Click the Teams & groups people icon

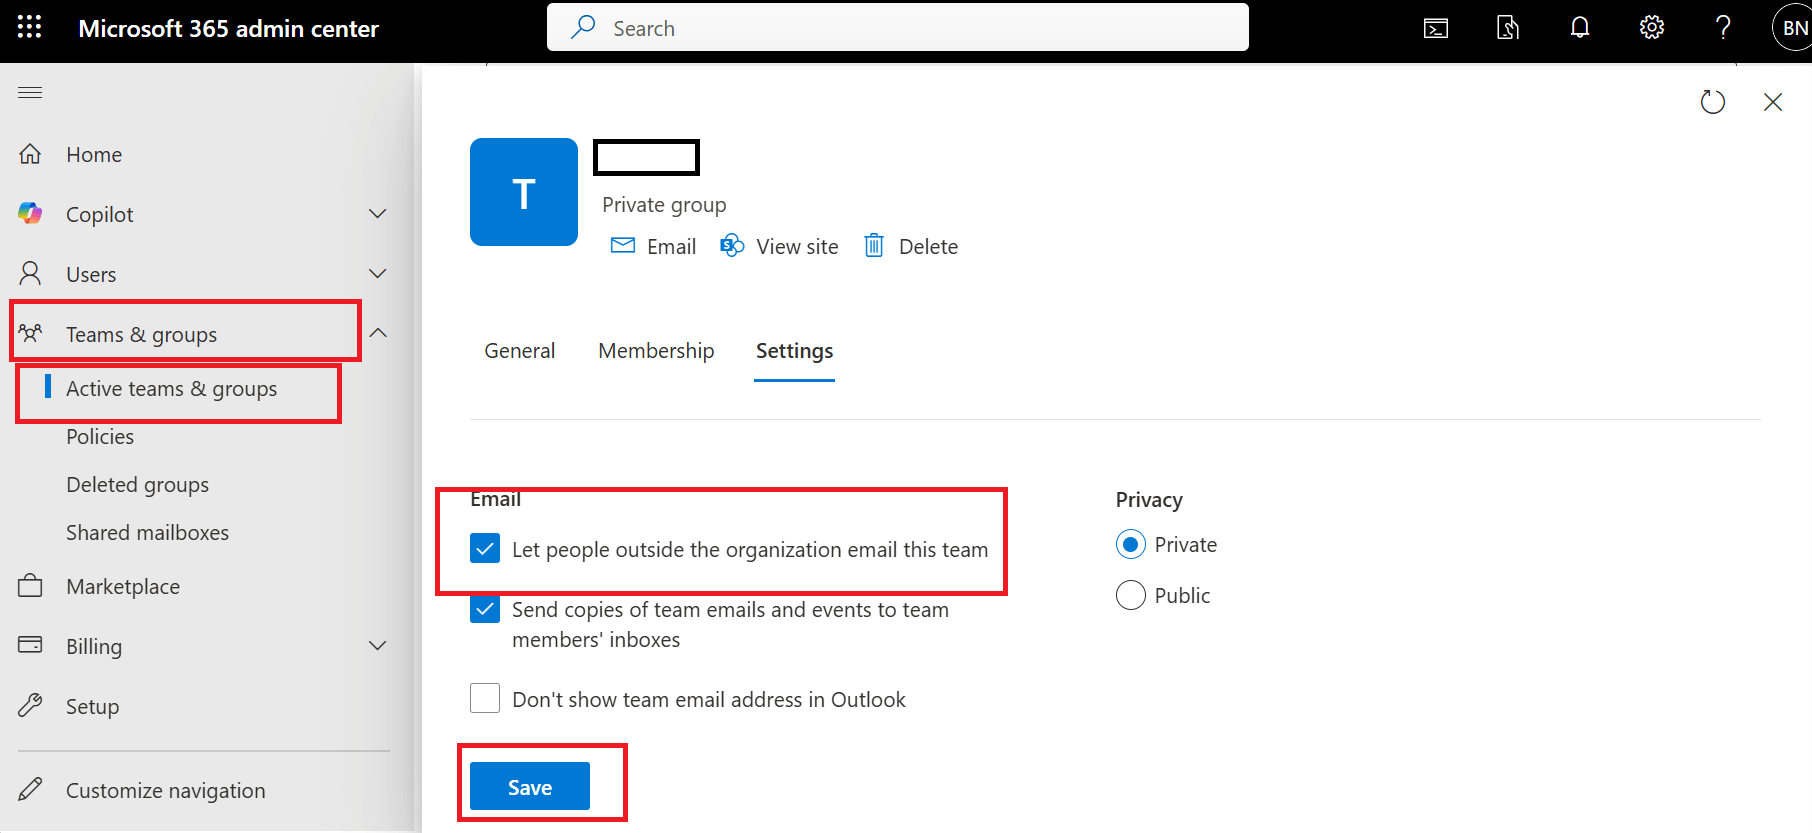click(31, 333)
